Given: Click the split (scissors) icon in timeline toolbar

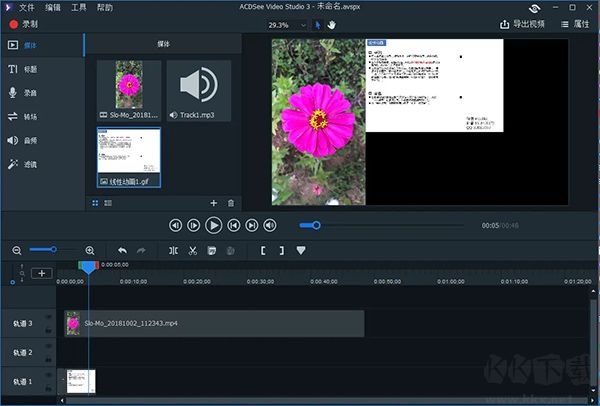Looking at the screenshot, I should coord(192,250).
